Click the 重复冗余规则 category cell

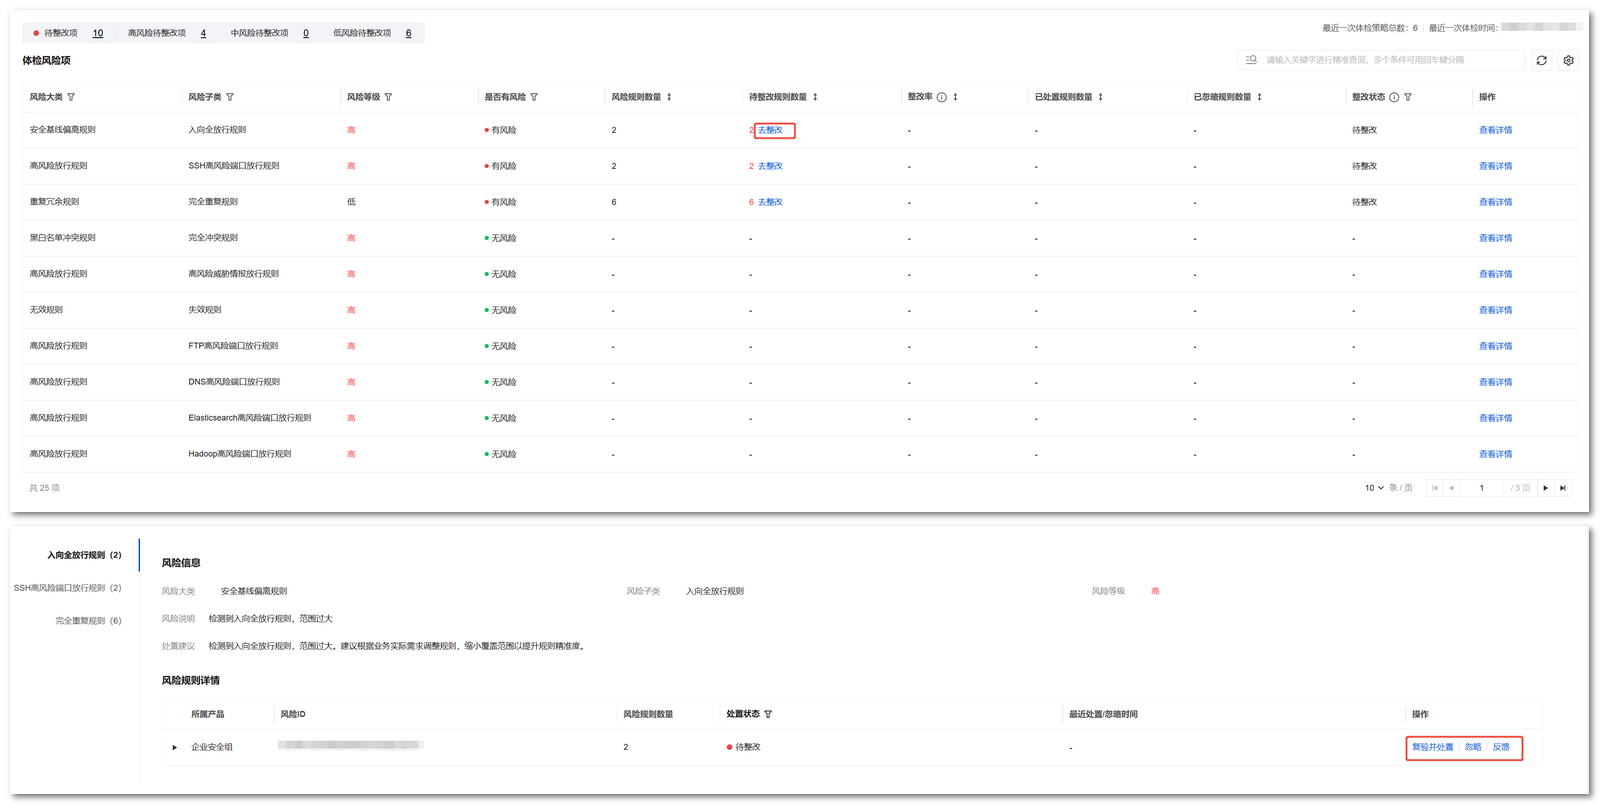(x=54, y=202)
